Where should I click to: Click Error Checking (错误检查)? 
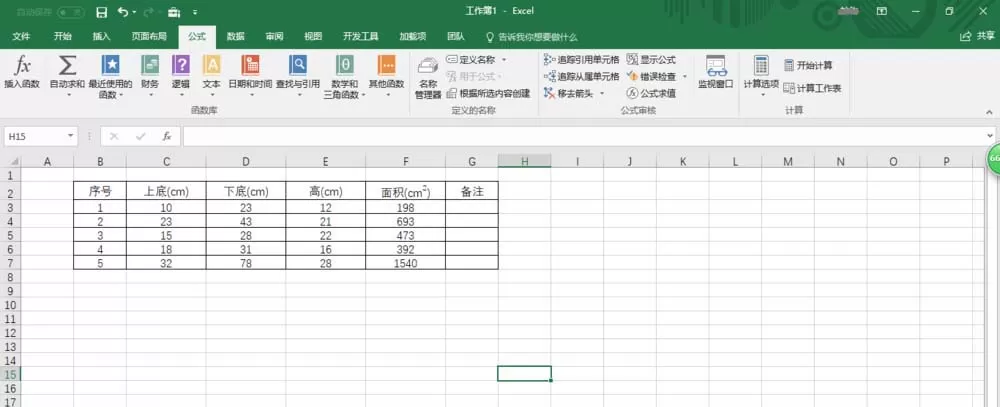pyautogui.click(x=652, y=76)
